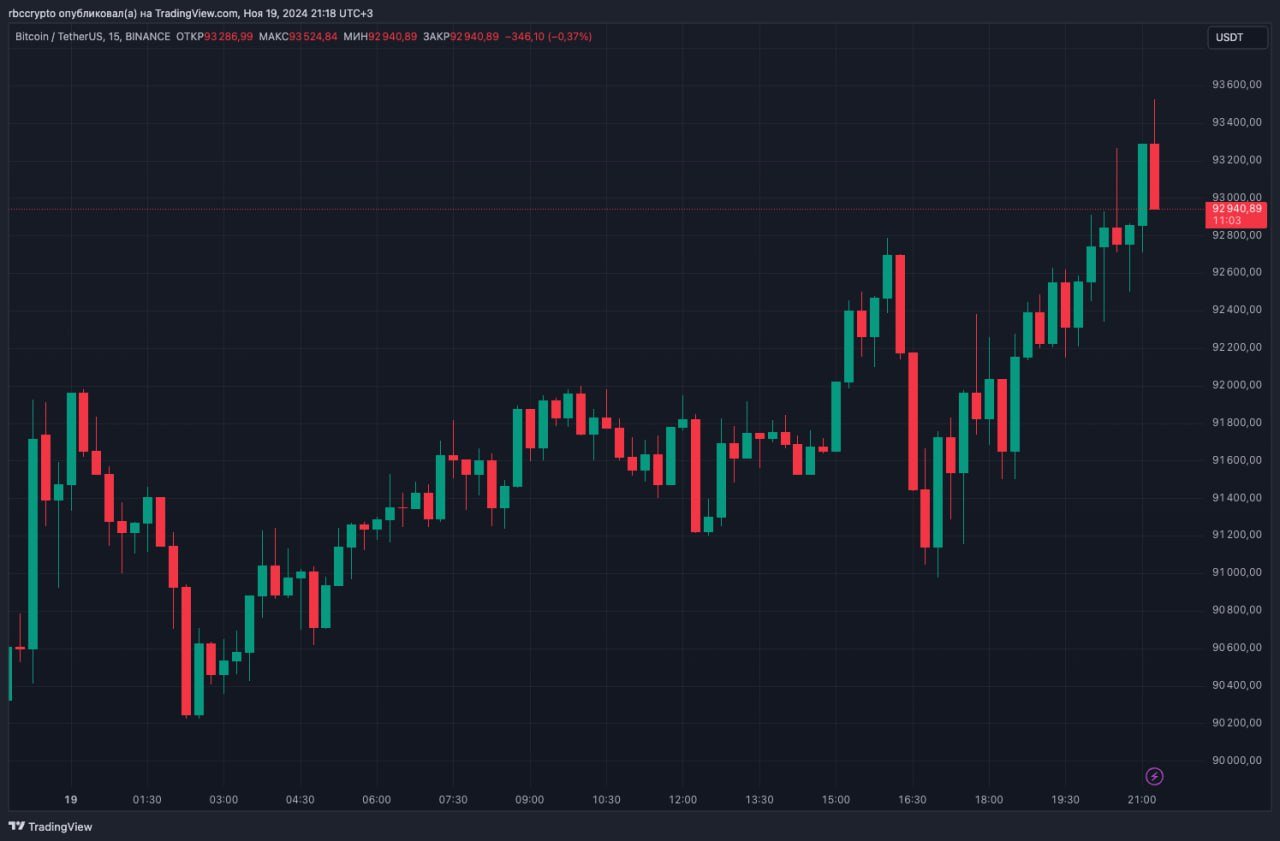Click the 19:30 time axis label
1280x841 pixels.
pyautogui.click(x=1065, y=800)
